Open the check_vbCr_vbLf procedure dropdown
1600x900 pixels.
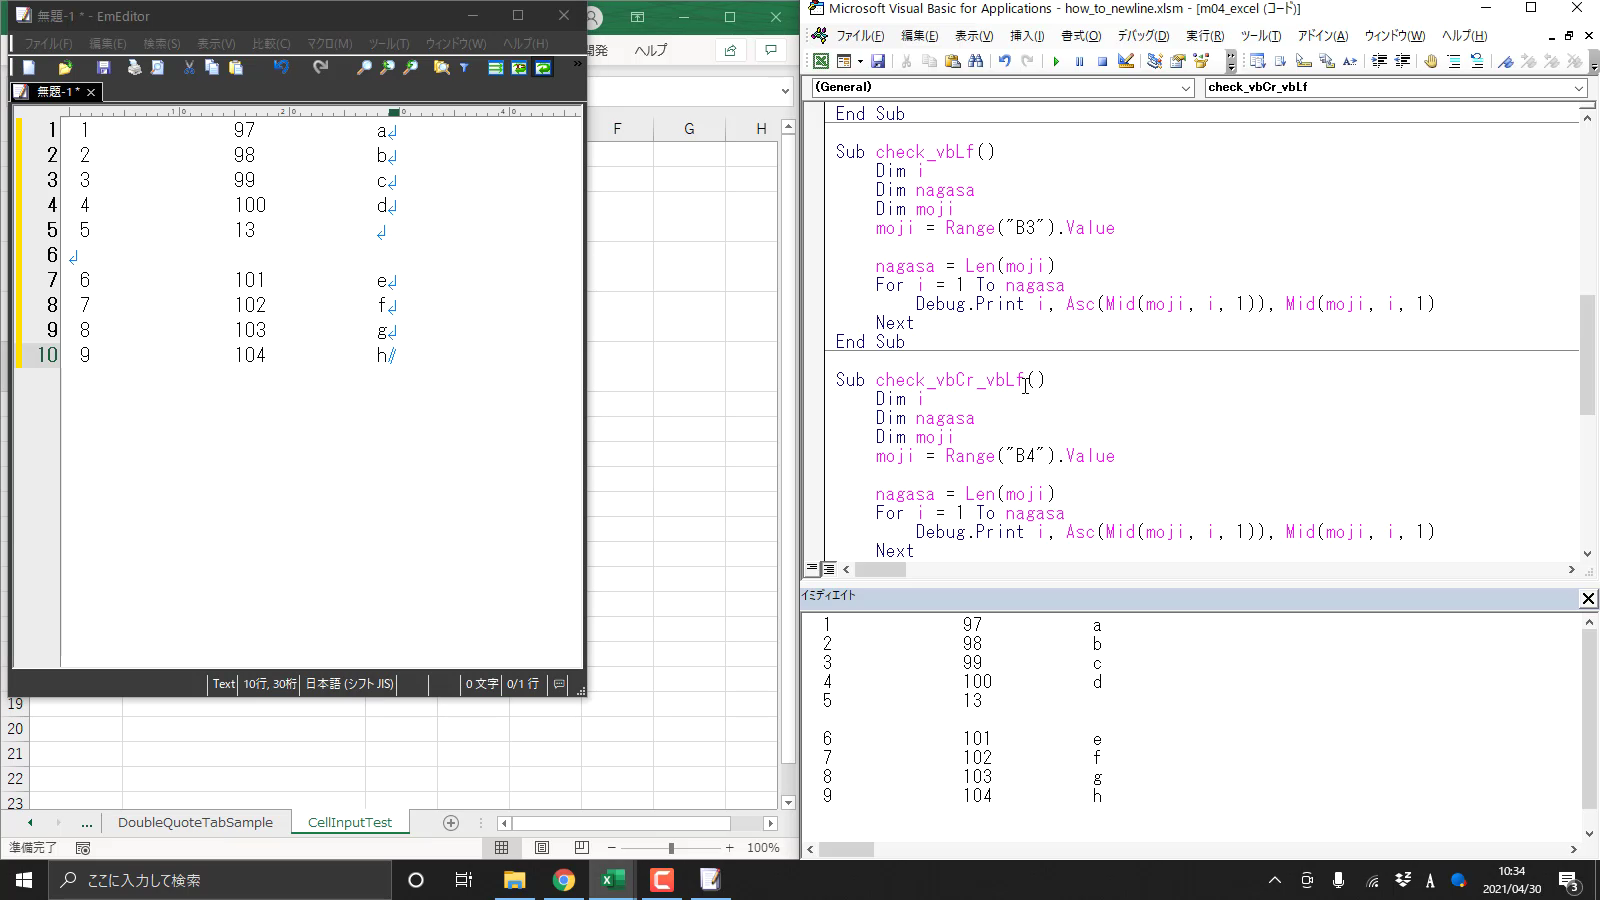tap(1579, 88)
